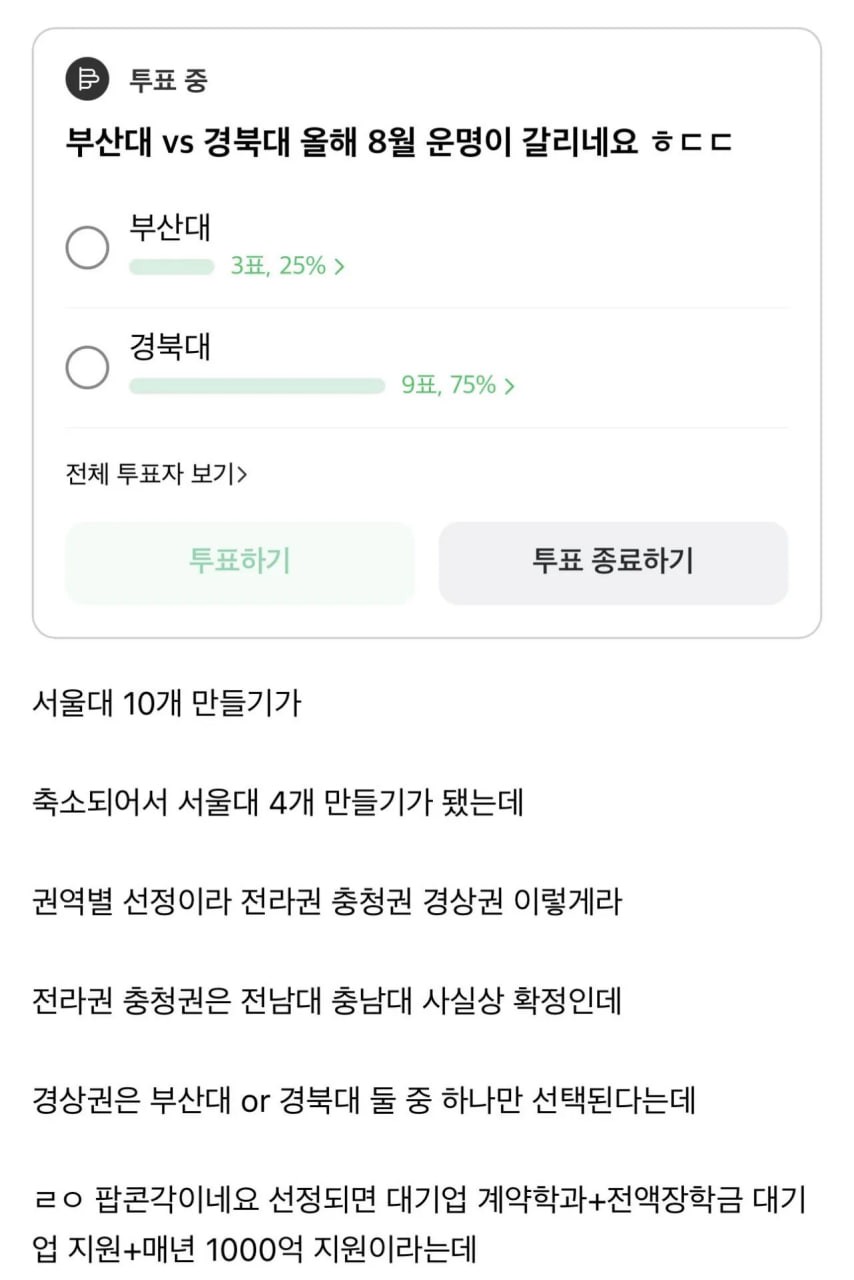This screenshot has width=854, height=1280.
Task: Open 전체 투표자 보기 voter list
Action: click(156, 474)
